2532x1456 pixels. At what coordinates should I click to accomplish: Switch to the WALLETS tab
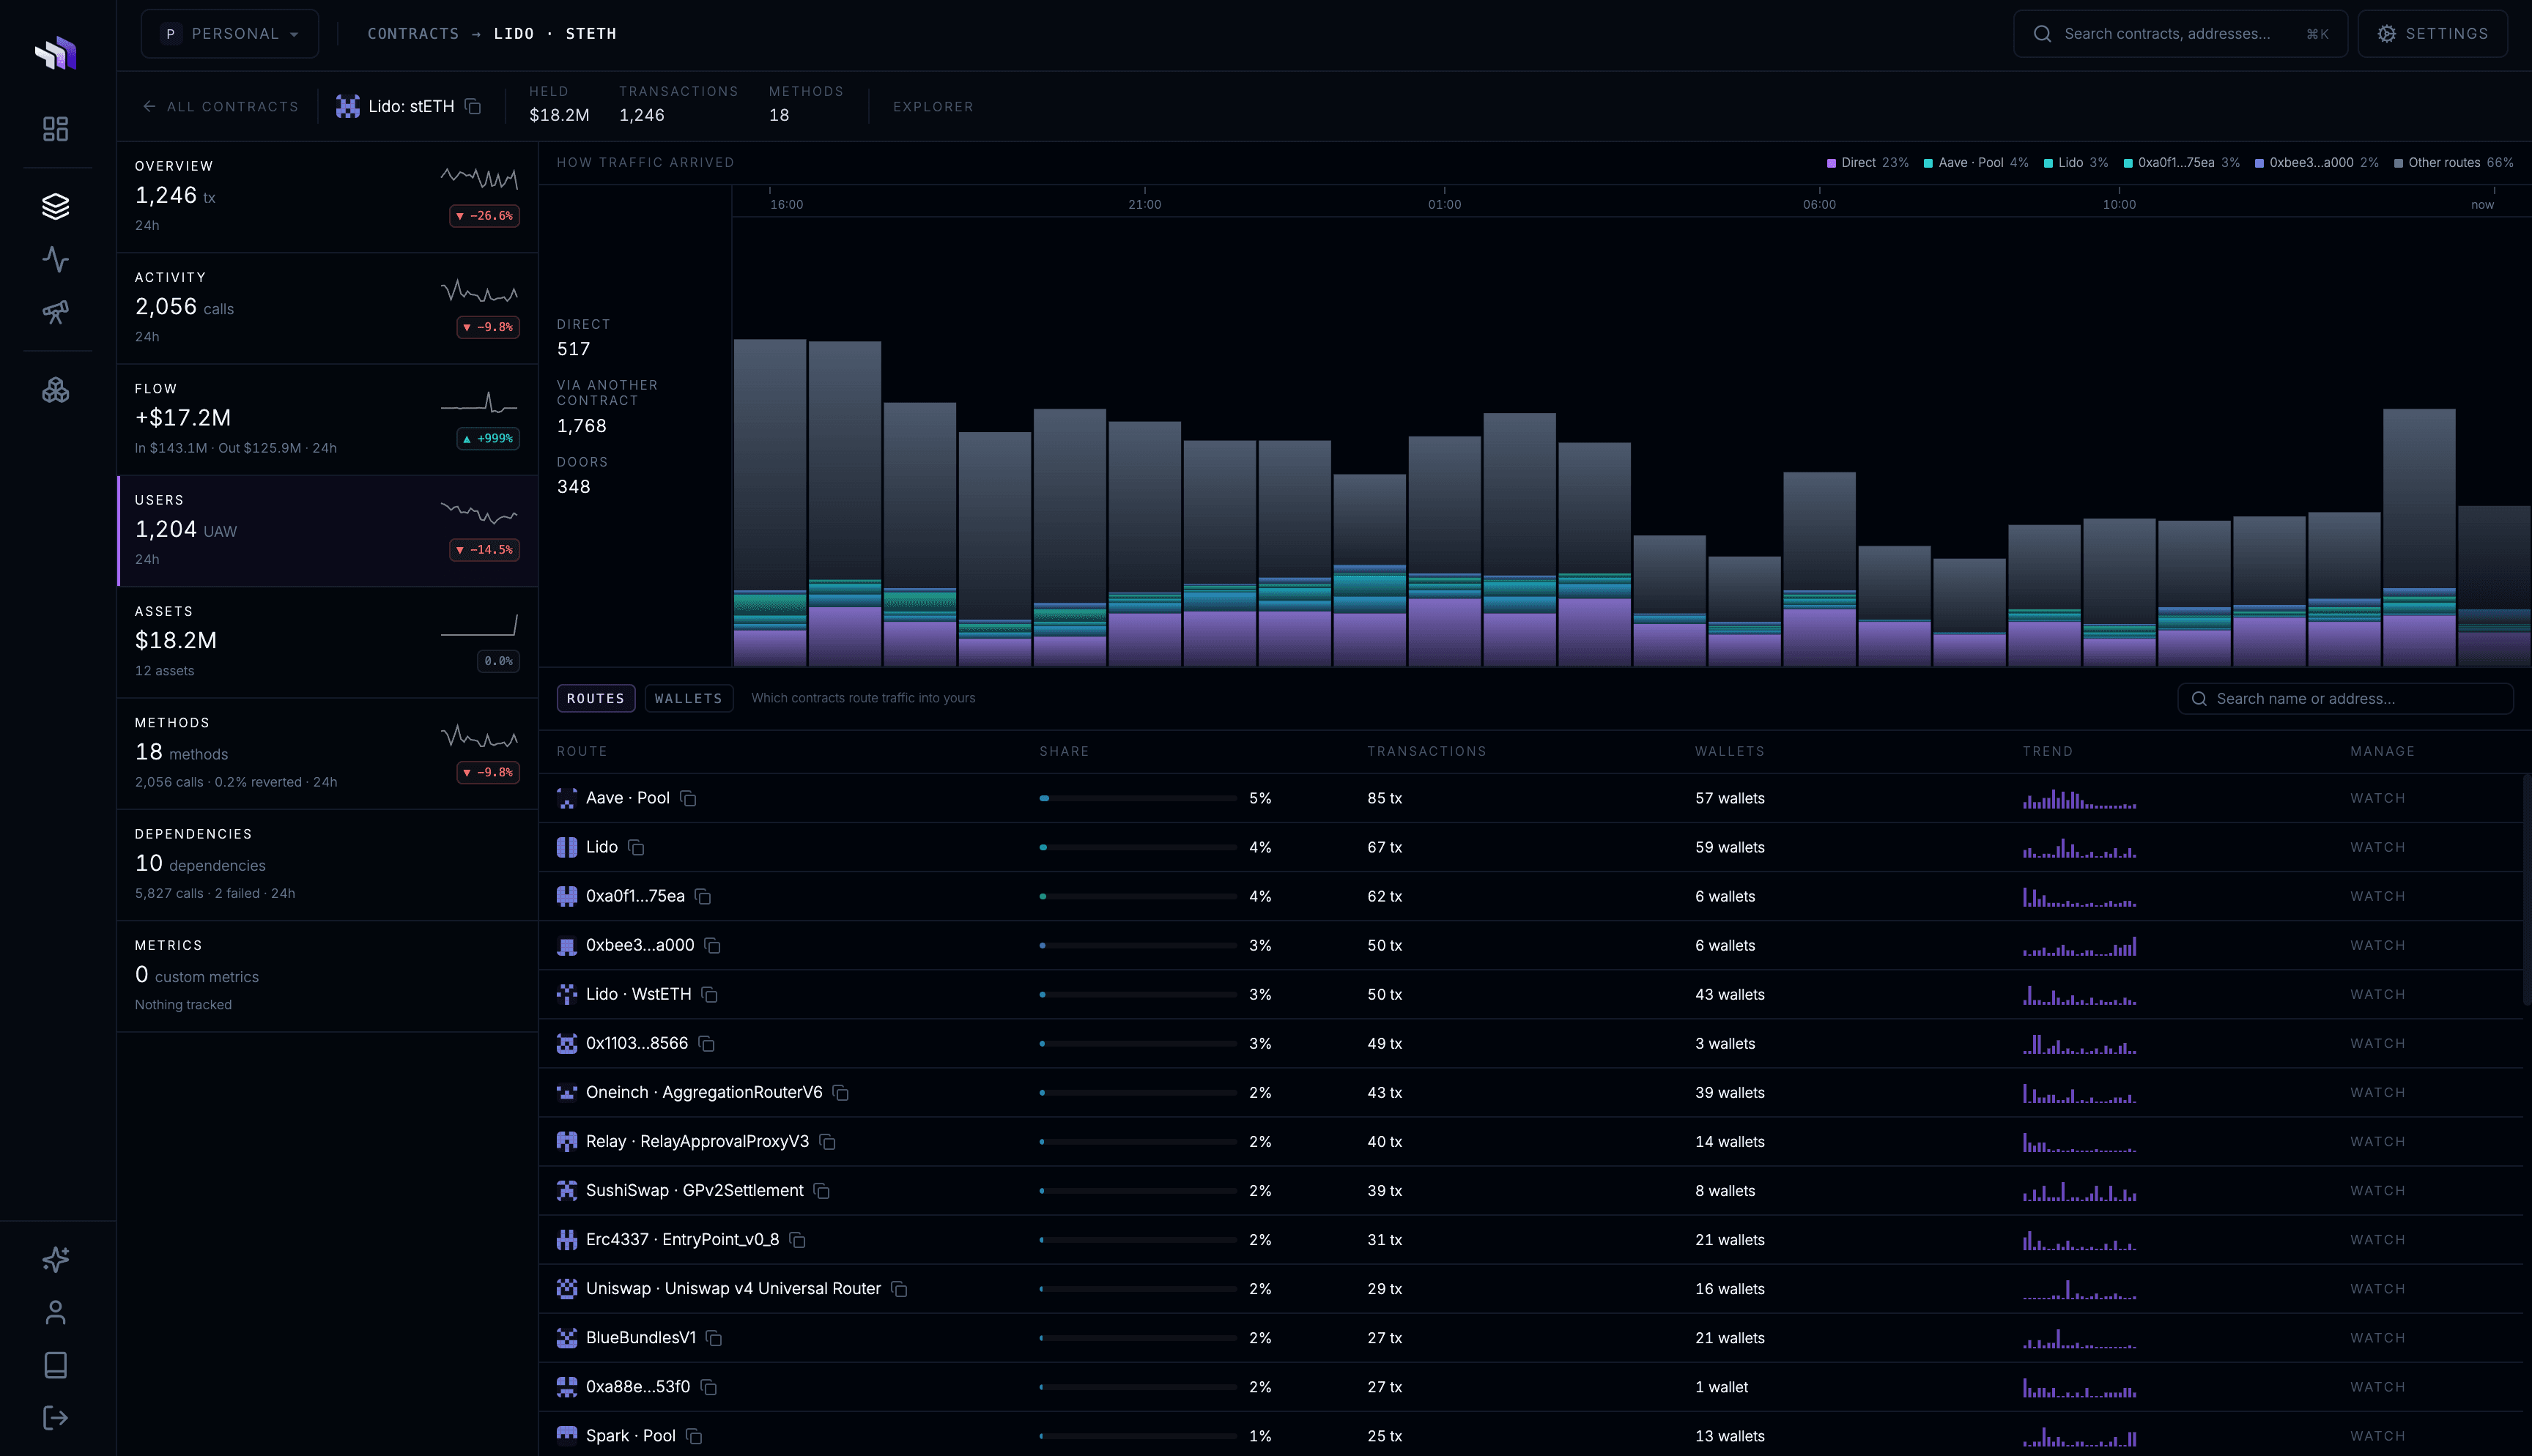[689, 698]
